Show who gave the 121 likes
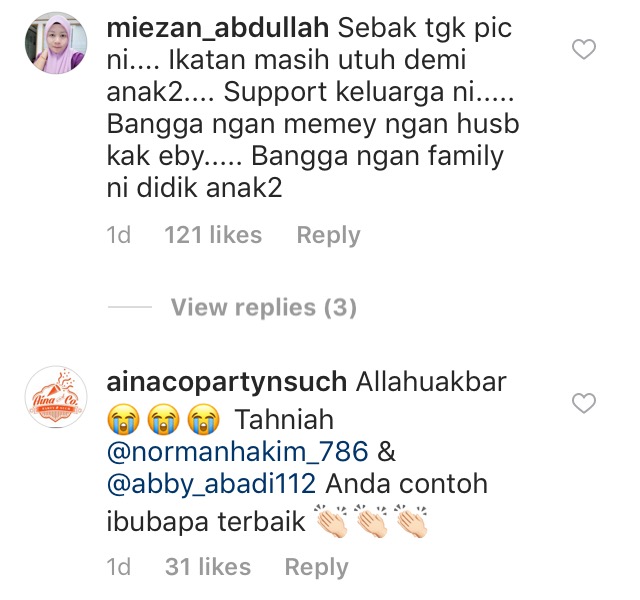 (x=213, y=235)
